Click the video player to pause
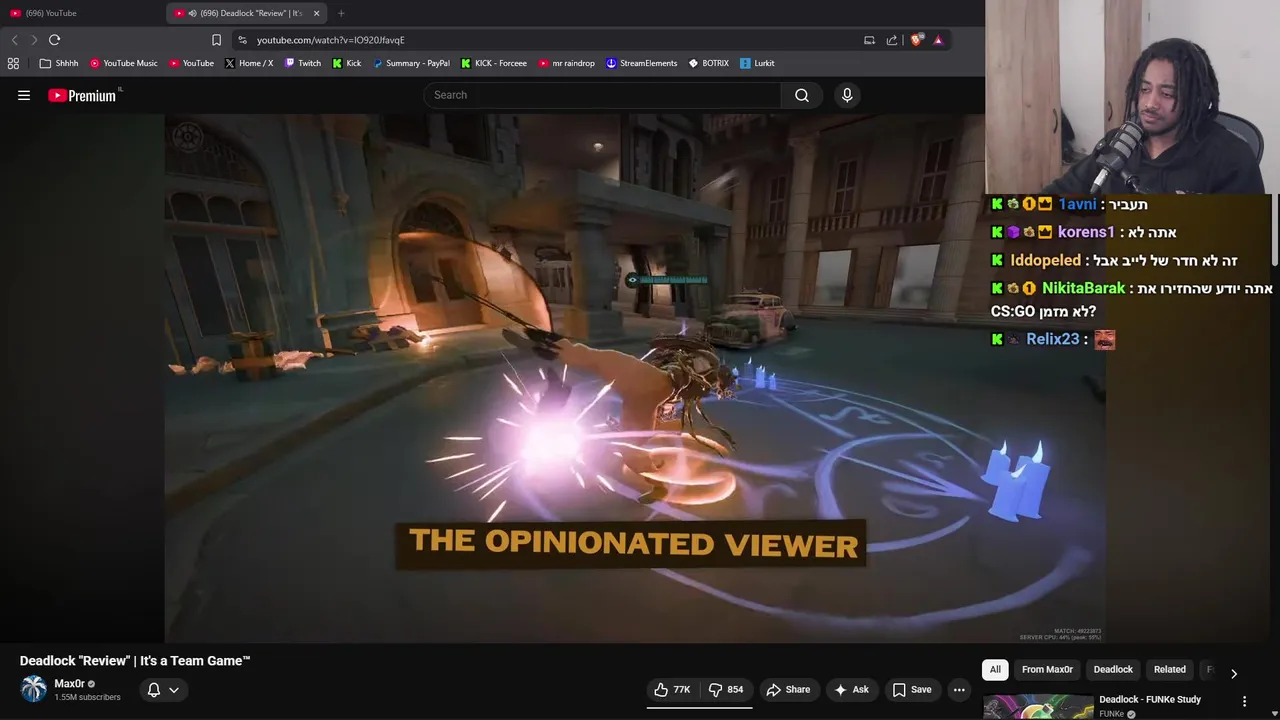Viewport: 1280px width, 720px height. (x=635, y=378)
